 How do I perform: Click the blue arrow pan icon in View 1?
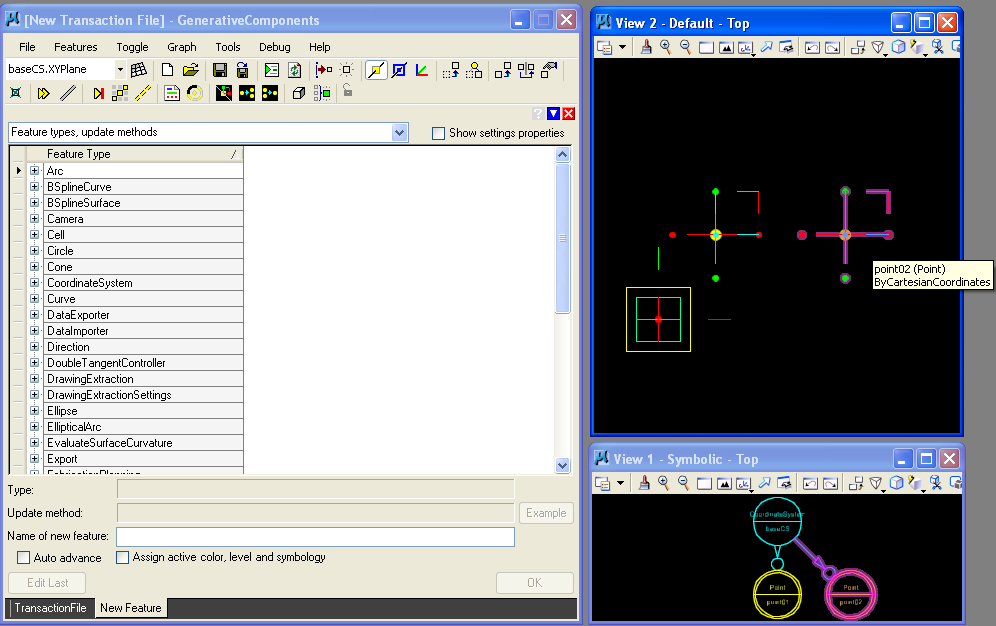tap(765, 483)
